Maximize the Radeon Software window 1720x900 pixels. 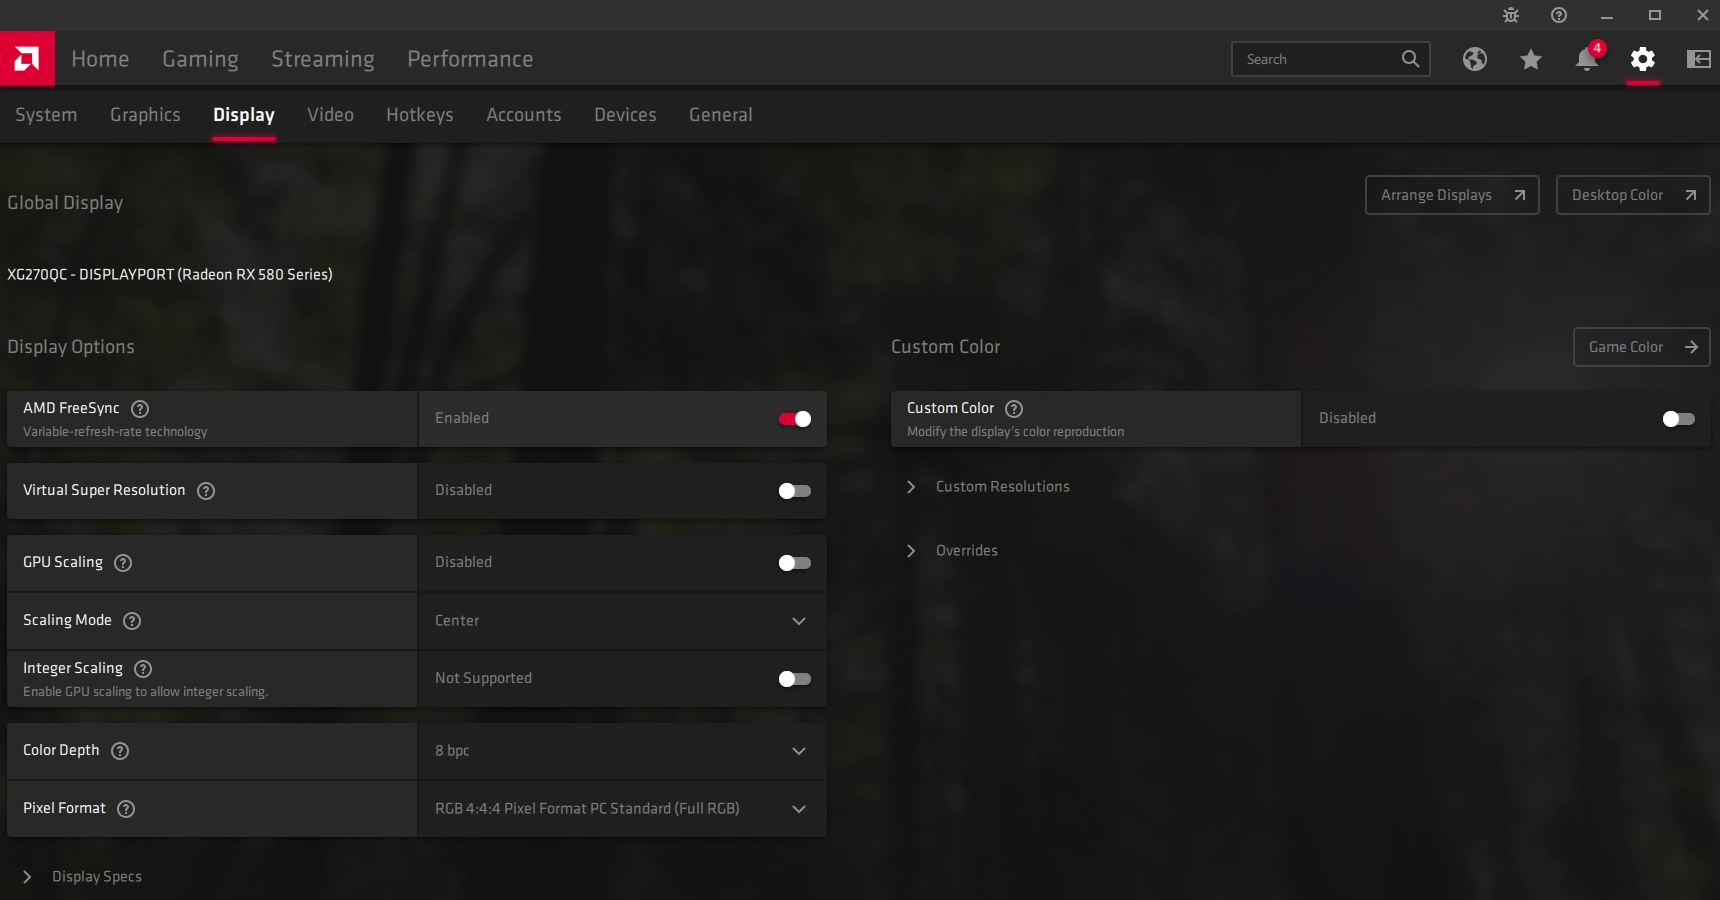pyautogui.click(x=1655, y=15)
